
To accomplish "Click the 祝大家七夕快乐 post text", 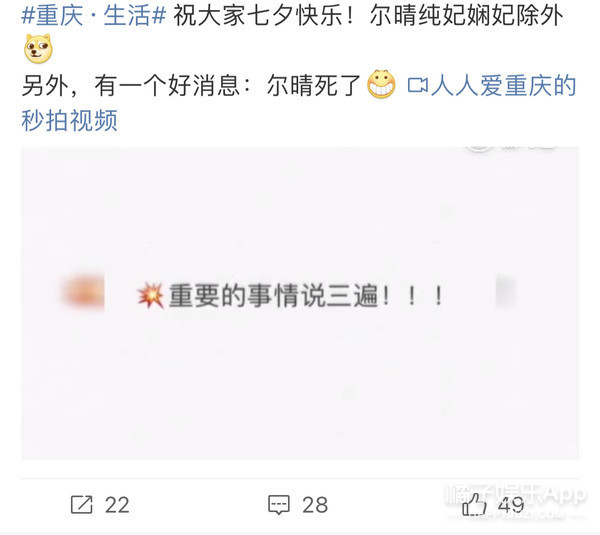I will 264,16.
